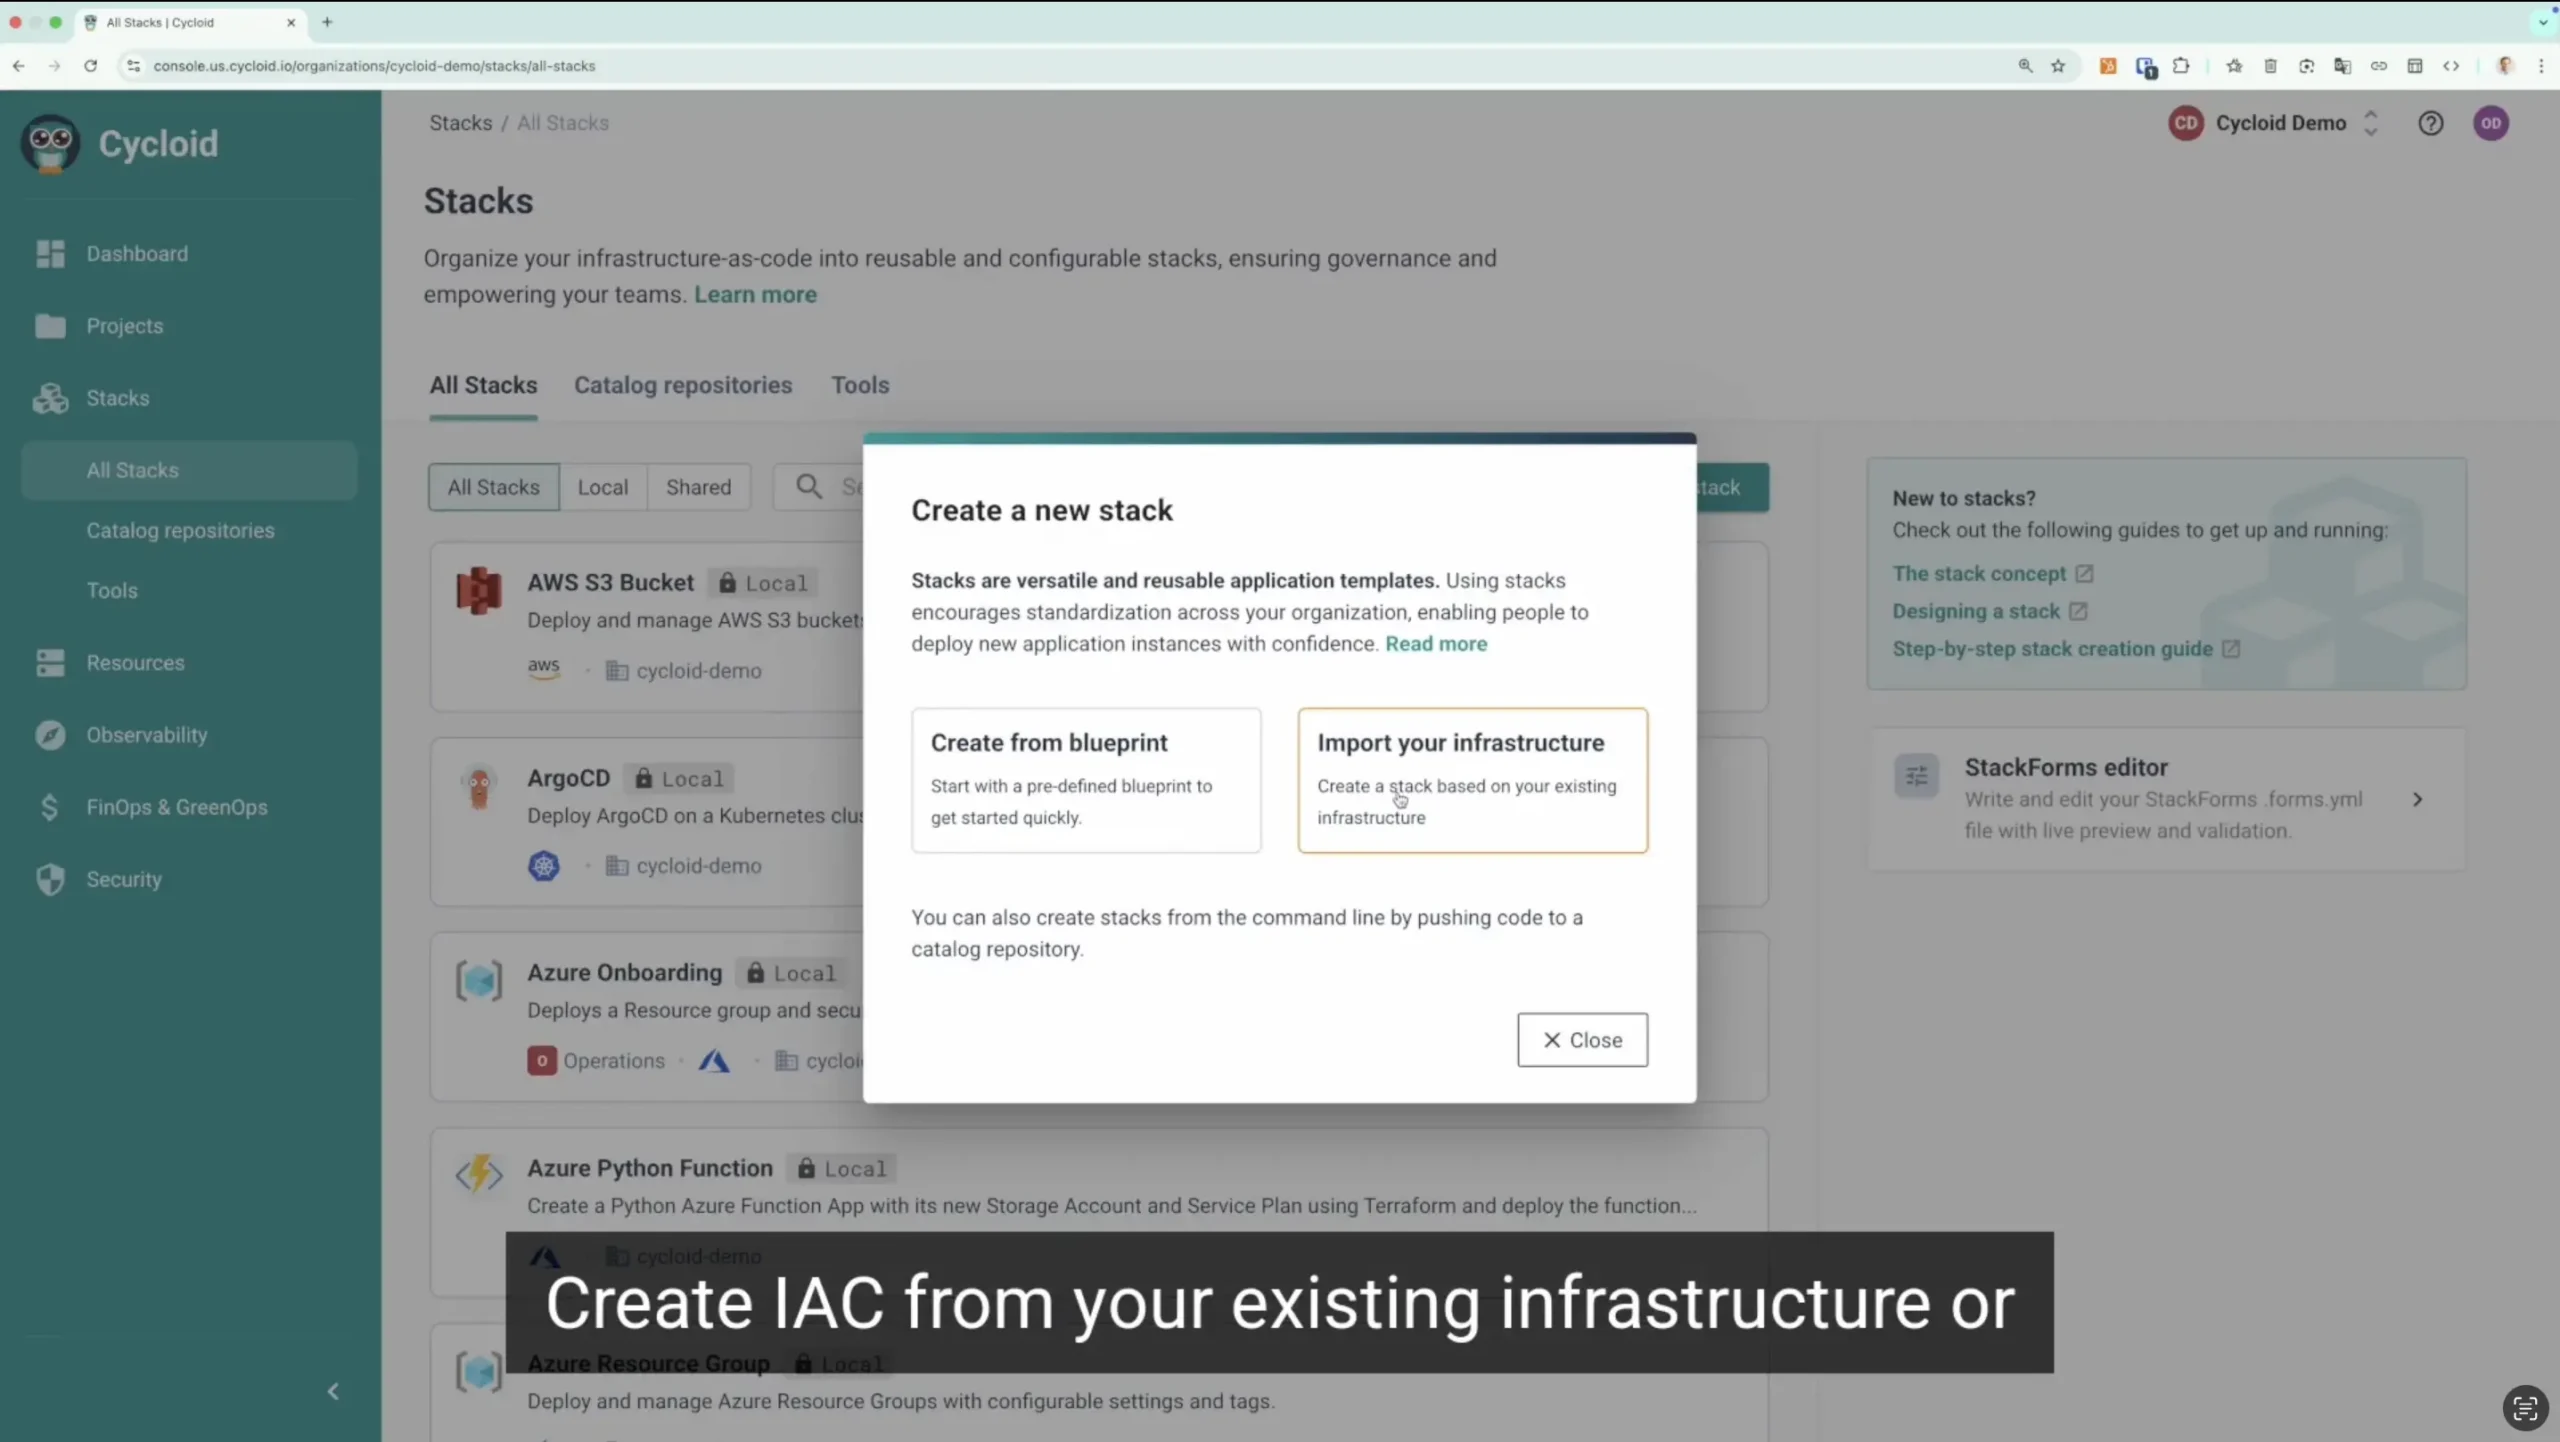The height and width of the screenshot is (1442, 2560).
Task: Click the Azure Python Function stack title
Action: 650,1169
